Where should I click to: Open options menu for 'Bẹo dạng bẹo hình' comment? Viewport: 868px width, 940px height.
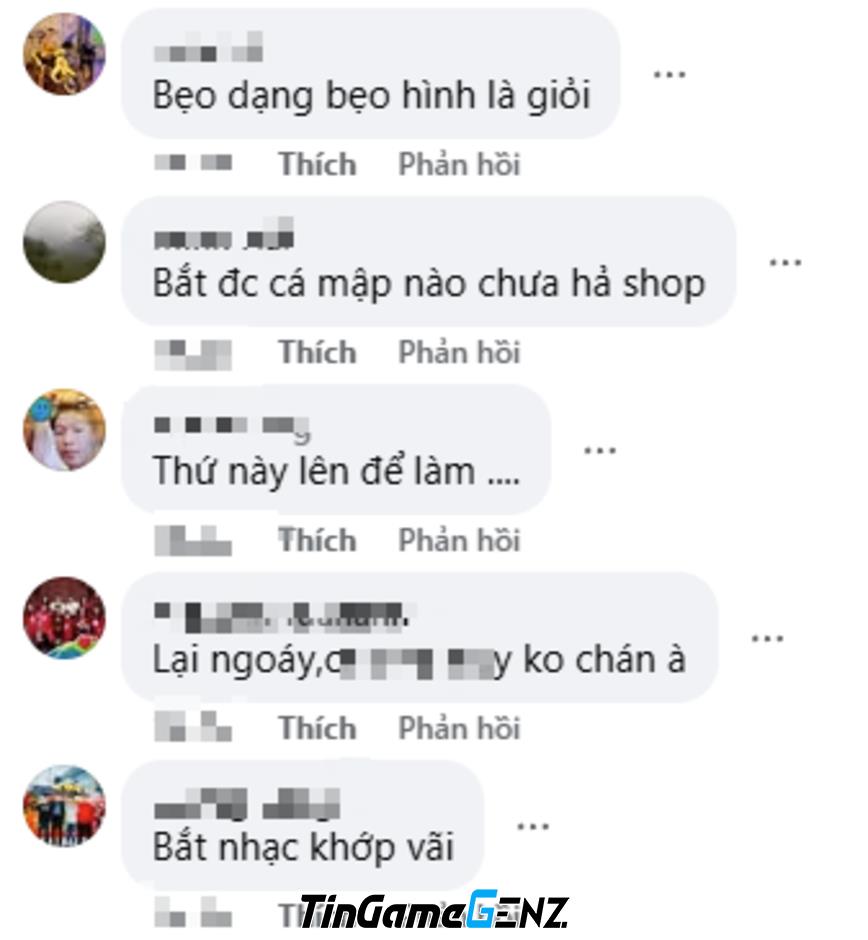point(669,75)
